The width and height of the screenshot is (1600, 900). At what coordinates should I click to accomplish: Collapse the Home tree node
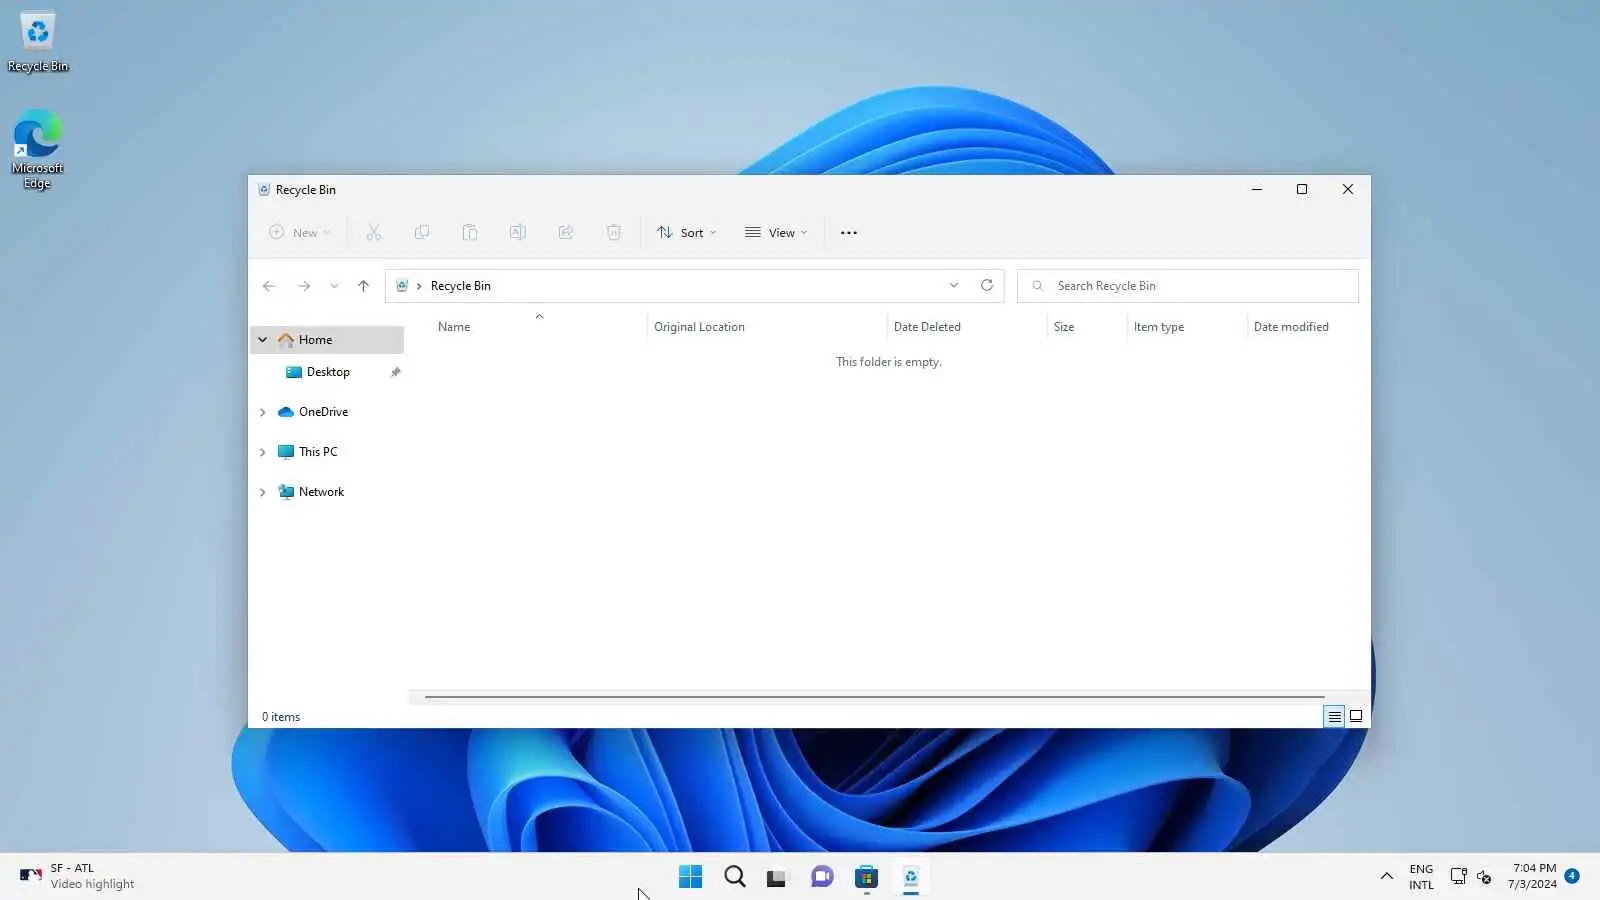pos(263,340)
